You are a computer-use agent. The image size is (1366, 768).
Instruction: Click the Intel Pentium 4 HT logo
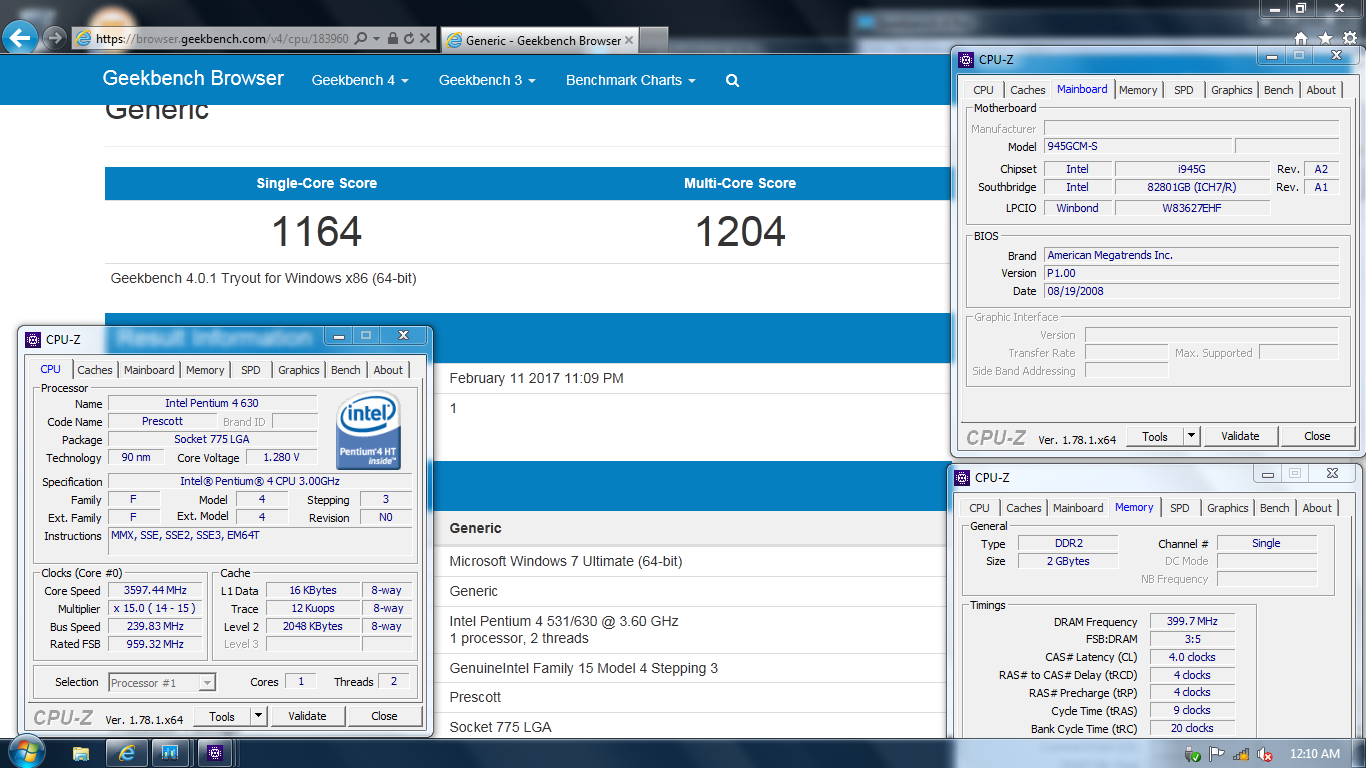369,431
